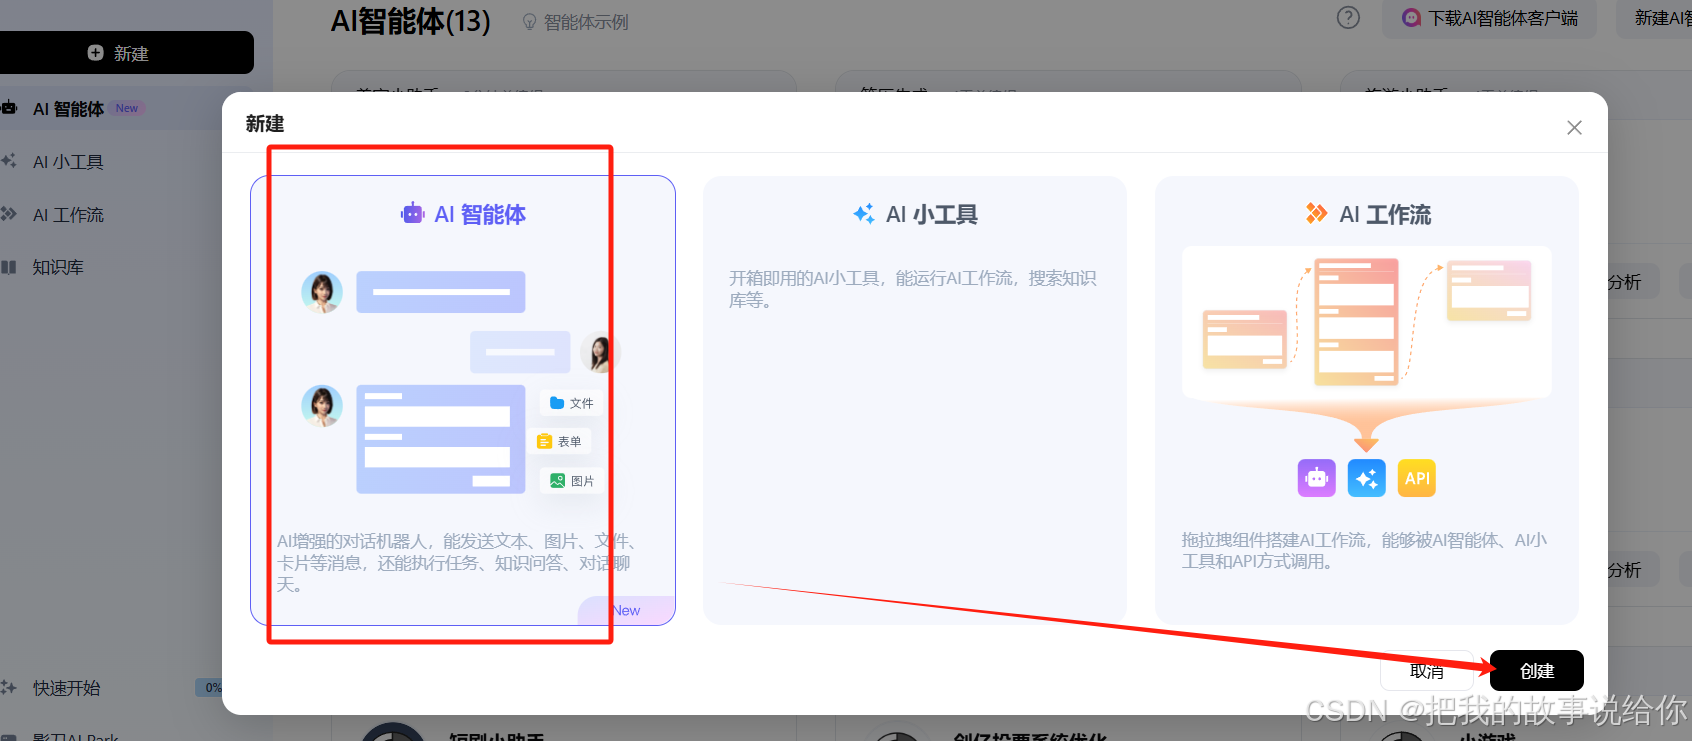Click the user avatar in chat preview
This screenshot has height=741, width=1692.
(x=600, y=352)
